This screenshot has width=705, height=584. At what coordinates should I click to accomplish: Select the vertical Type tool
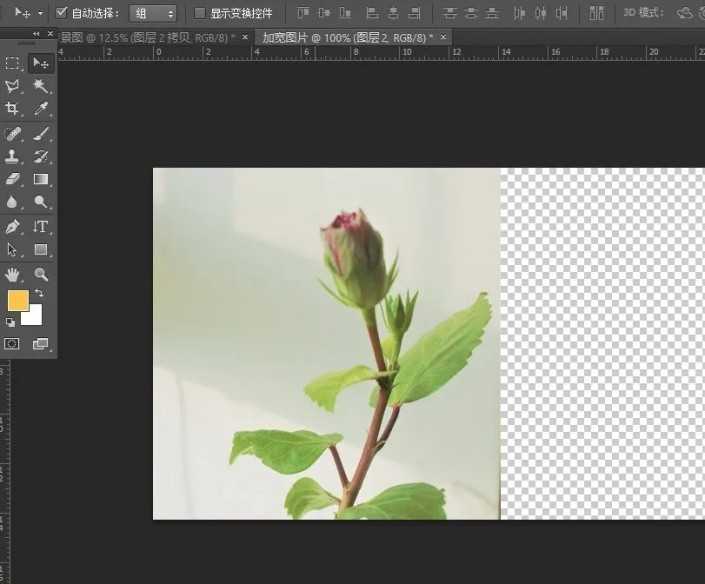pos(41,227)
